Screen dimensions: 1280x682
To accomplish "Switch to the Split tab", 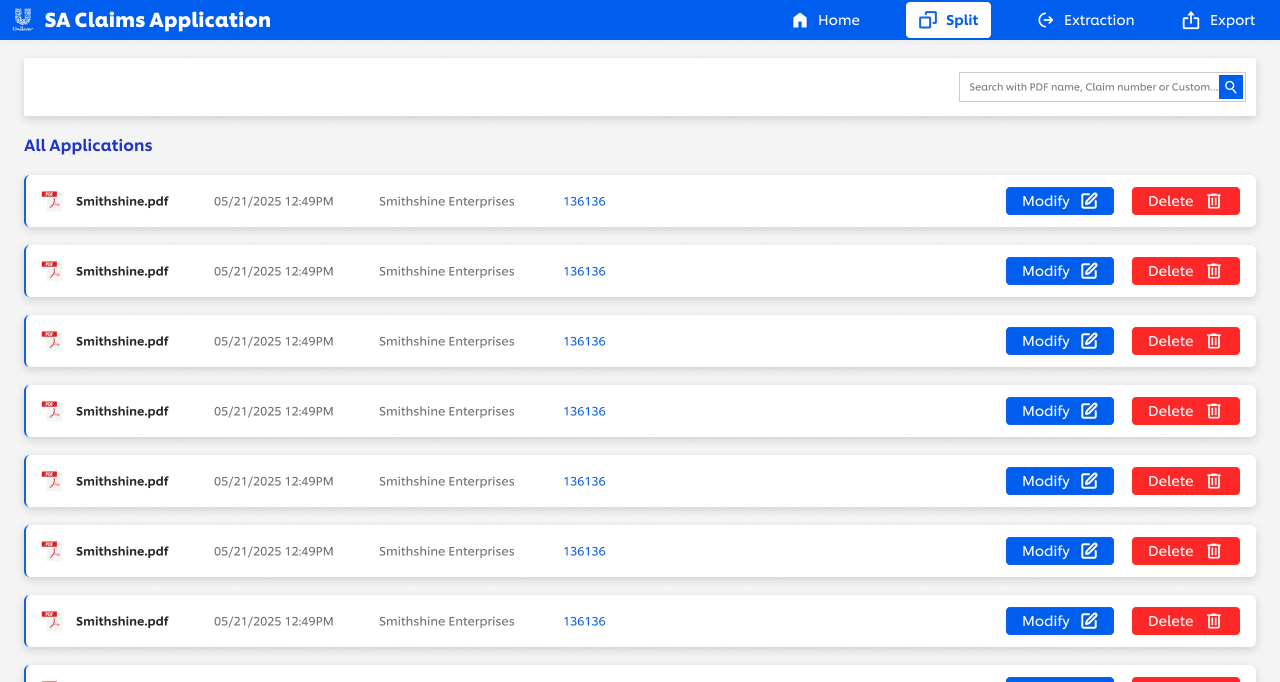I will pos(948,20).
